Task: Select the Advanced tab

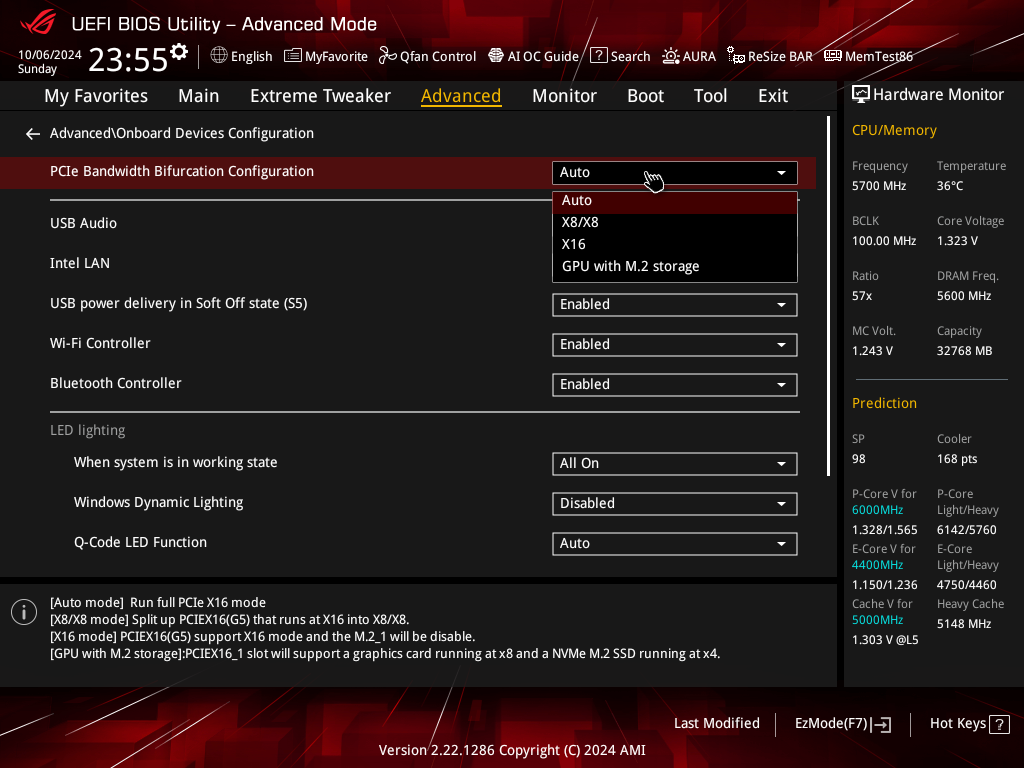Action: tap(461, 96)
